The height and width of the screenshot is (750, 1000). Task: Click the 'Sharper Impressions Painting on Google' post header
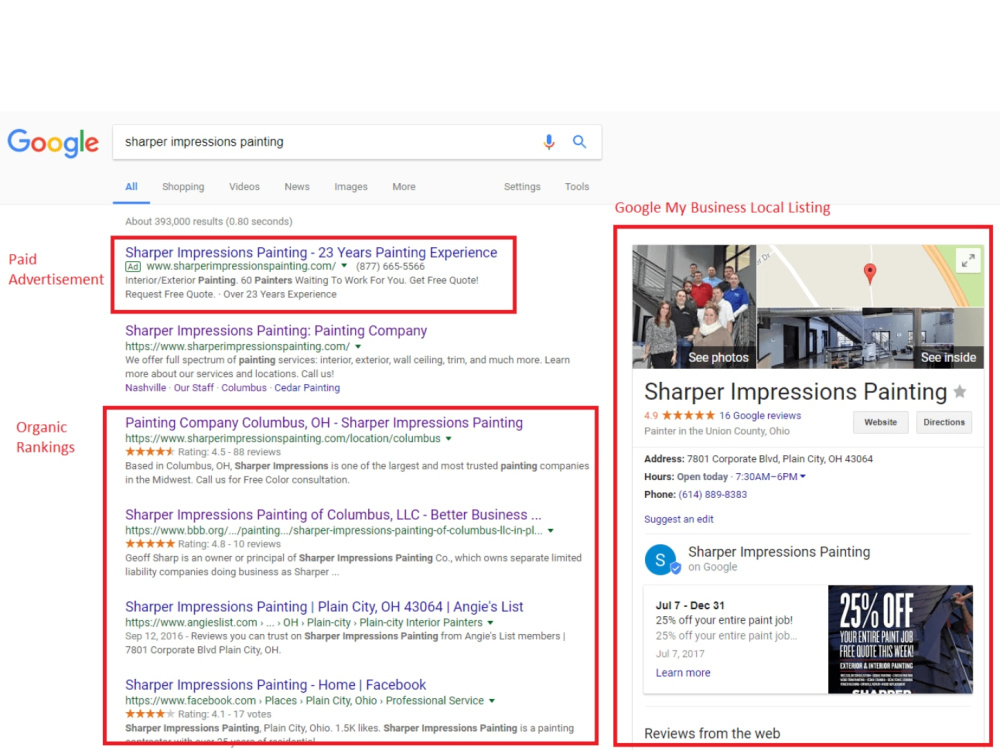[x=779, y=559]
